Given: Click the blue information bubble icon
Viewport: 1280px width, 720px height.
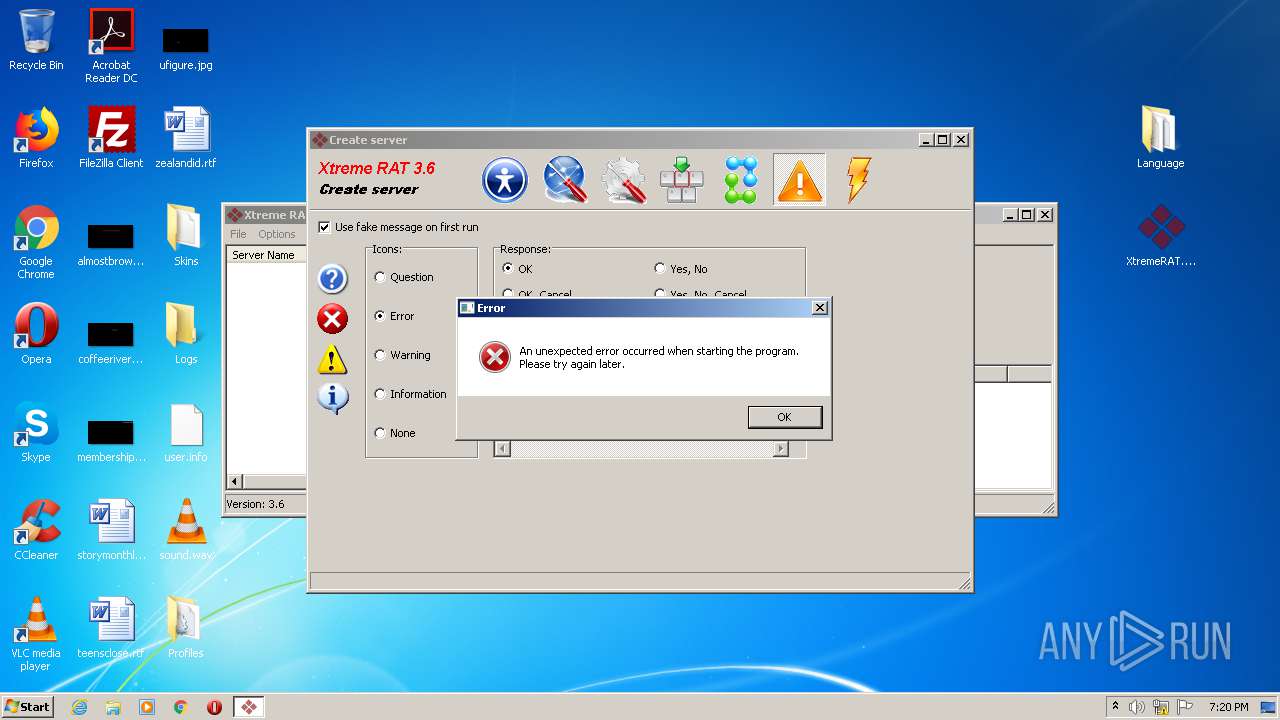Looking at the screenshot, I should (x=332, y=398).
